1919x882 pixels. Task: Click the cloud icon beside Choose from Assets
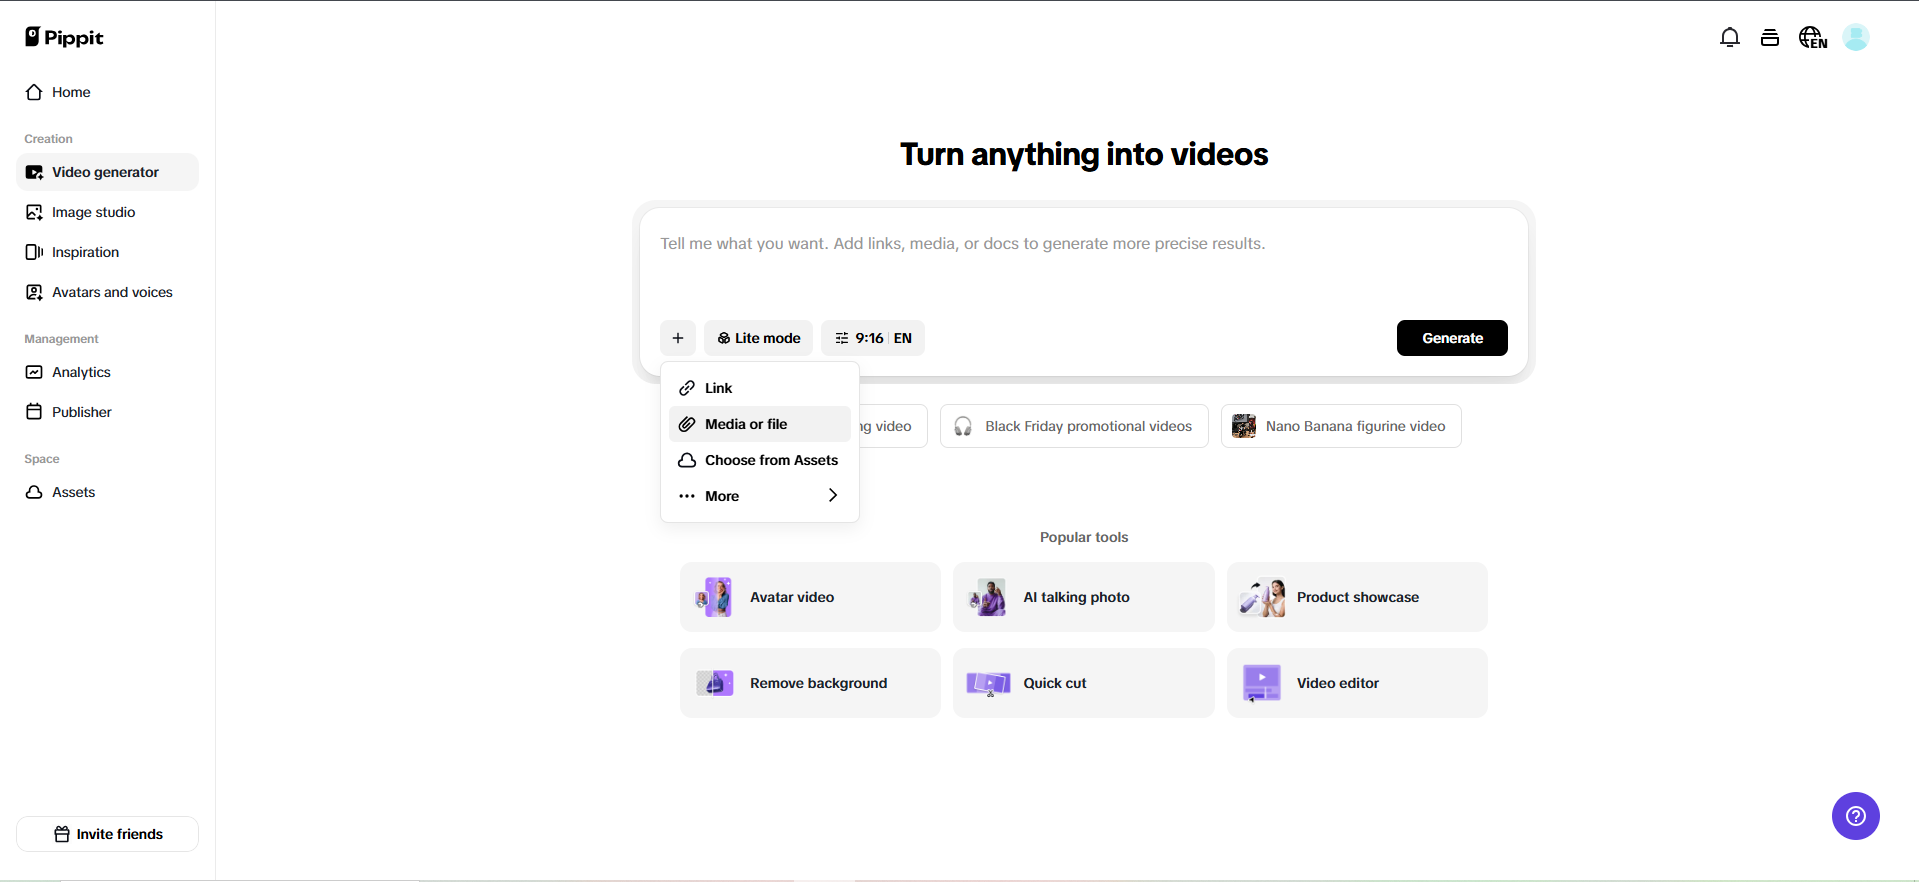(687, 460)
